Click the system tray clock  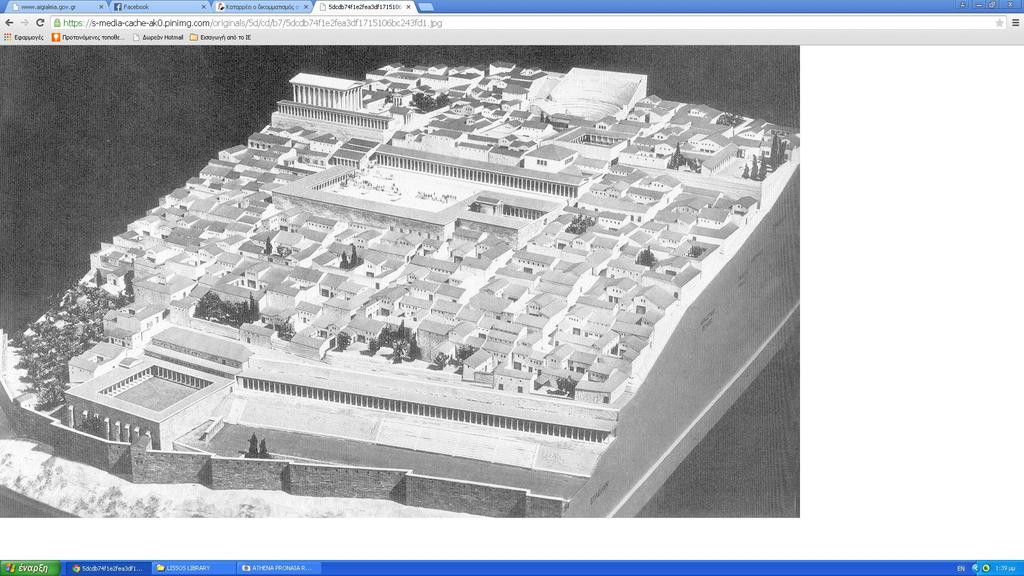pos(1005,569)
